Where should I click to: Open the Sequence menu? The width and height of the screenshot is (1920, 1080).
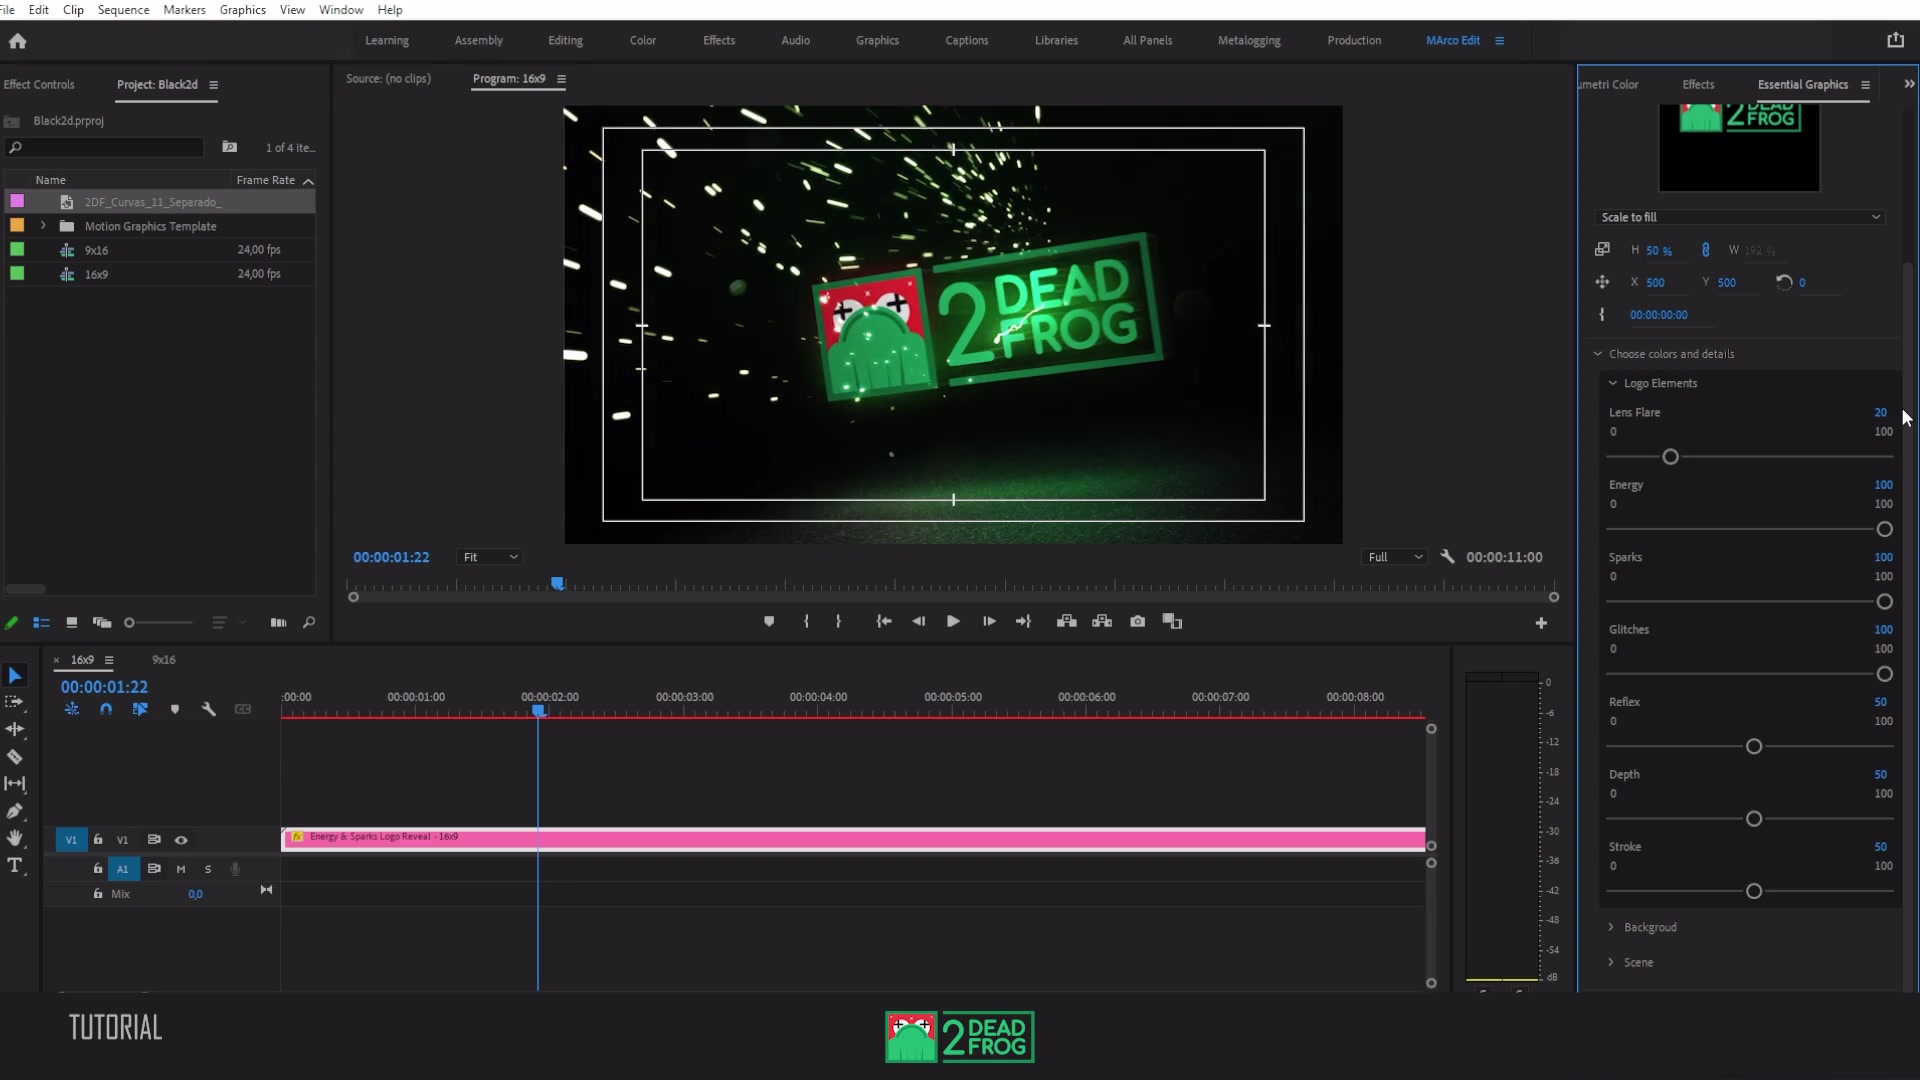(x=123, y=10)
